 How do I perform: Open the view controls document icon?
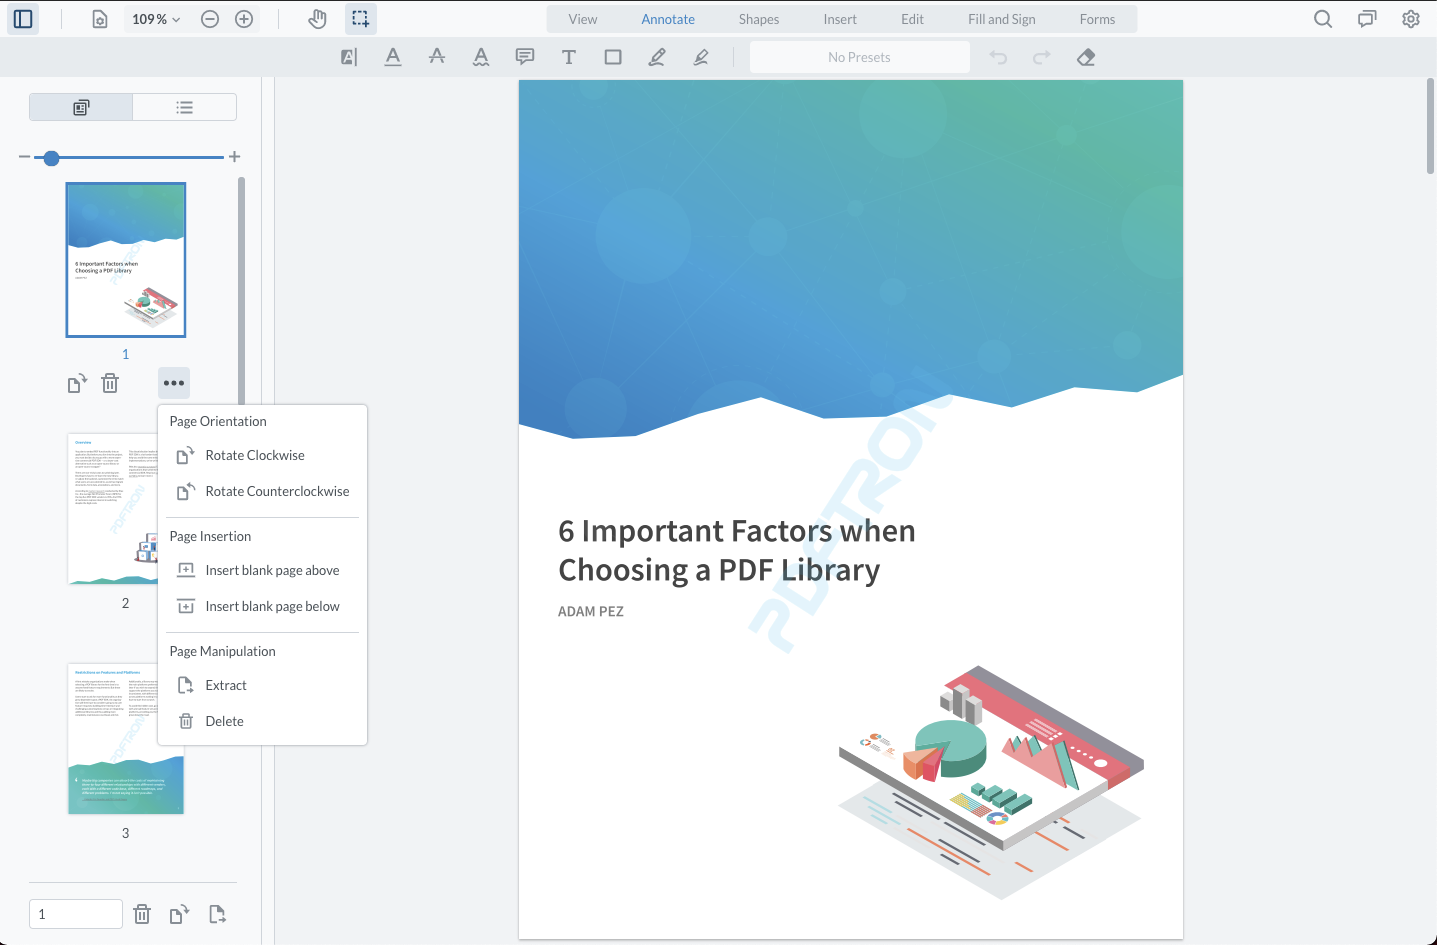[100, 19]
